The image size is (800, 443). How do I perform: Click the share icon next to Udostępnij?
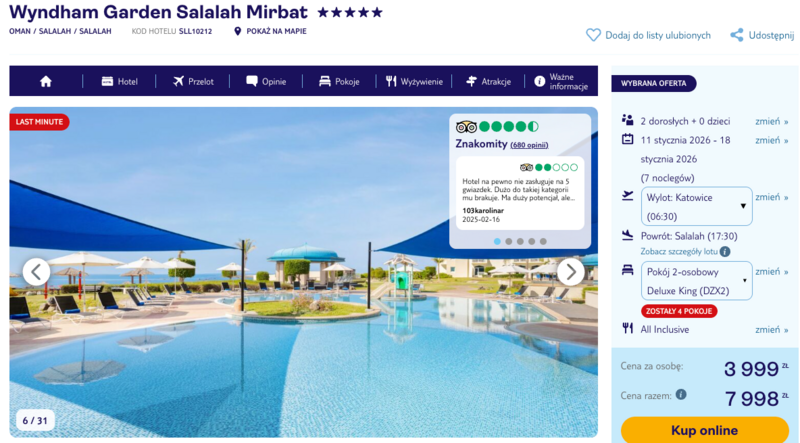pos(737,35)
